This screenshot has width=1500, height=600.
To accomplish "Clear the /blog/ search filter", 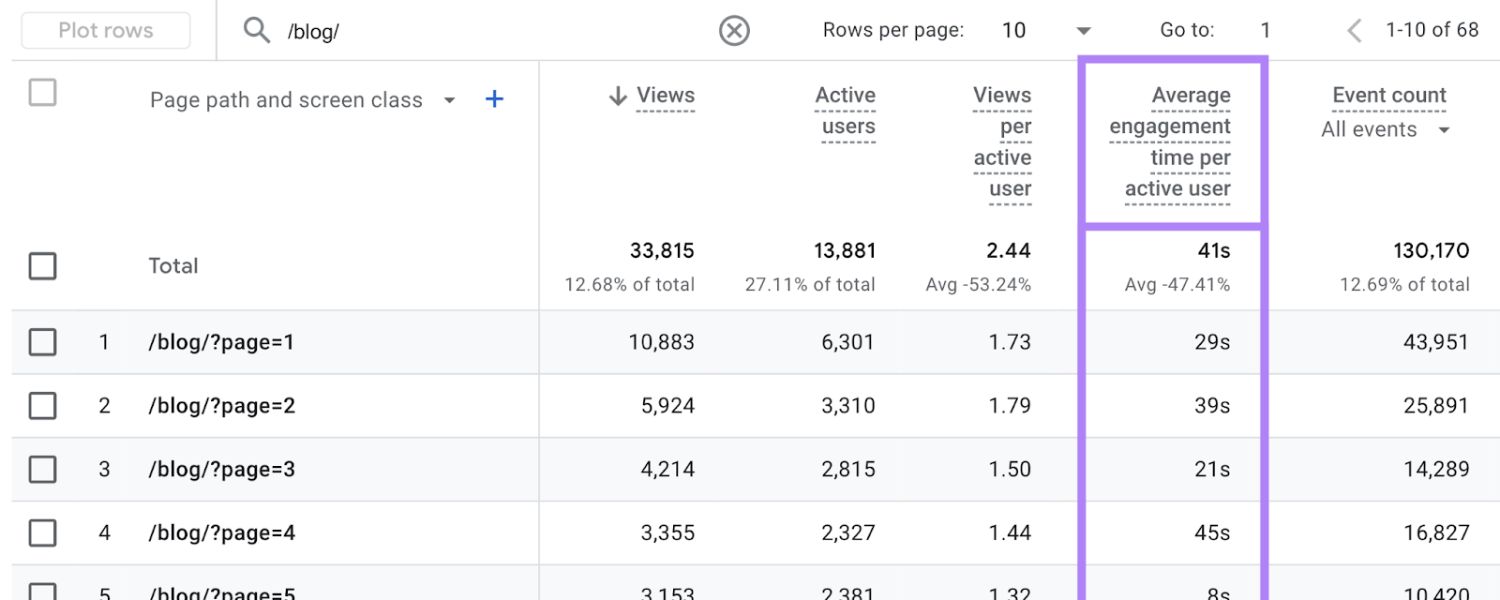I will (x=734, y=30).
